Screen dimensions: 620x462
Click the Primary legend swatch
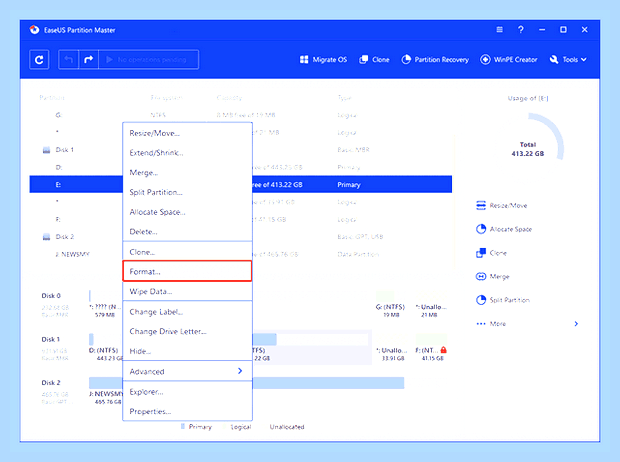point(183,426)
